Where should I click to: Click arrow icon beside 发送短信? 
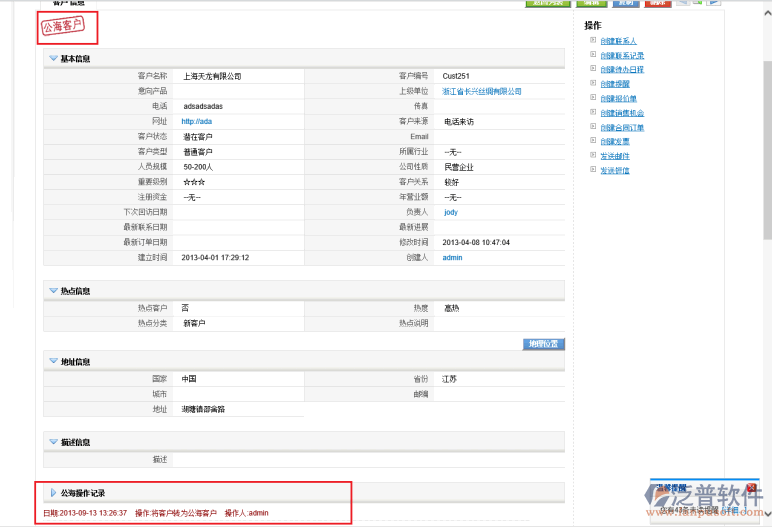coord(593,169)
